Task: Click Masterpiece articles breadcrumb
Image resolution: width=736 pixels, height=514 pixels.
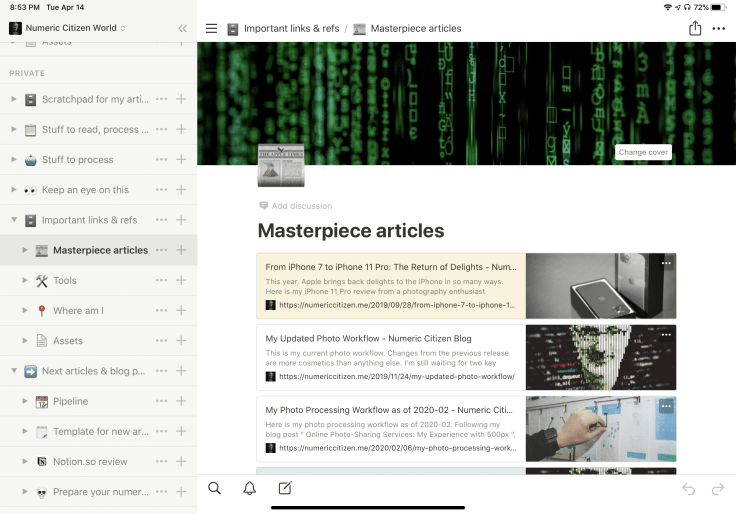Action: click(407, 29)
